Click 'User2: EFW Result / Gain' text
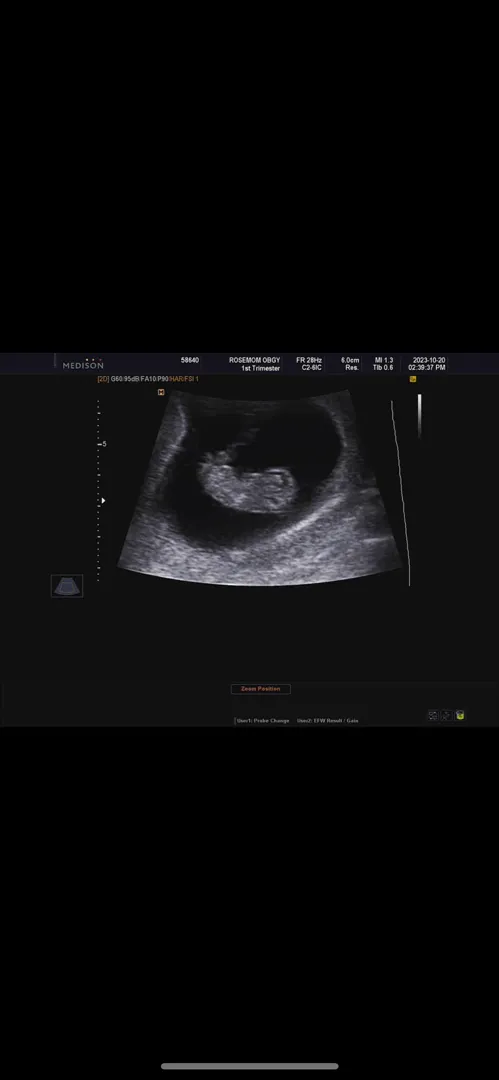The width and height of the screenshot is (499, 1080). pyautogui.click(x=327, y=720)
